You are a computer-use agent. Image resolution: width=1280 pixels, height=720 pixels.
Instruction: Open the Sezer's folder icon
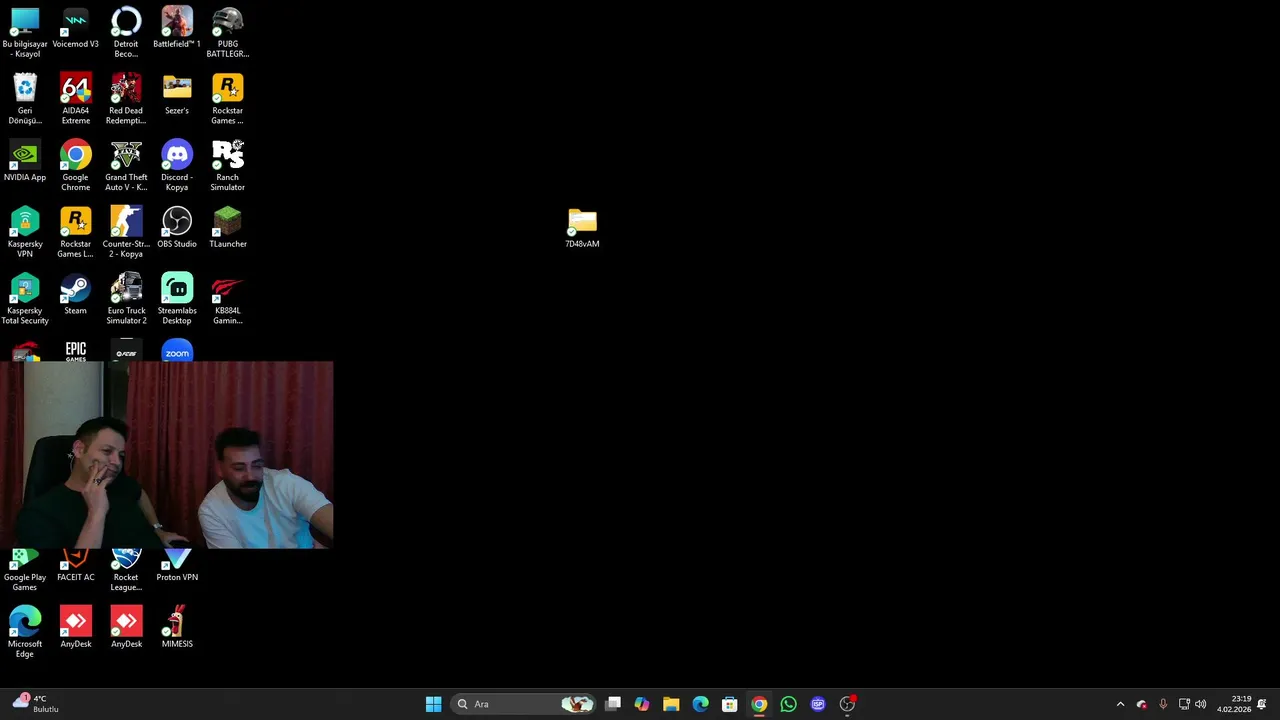point(177,95)
